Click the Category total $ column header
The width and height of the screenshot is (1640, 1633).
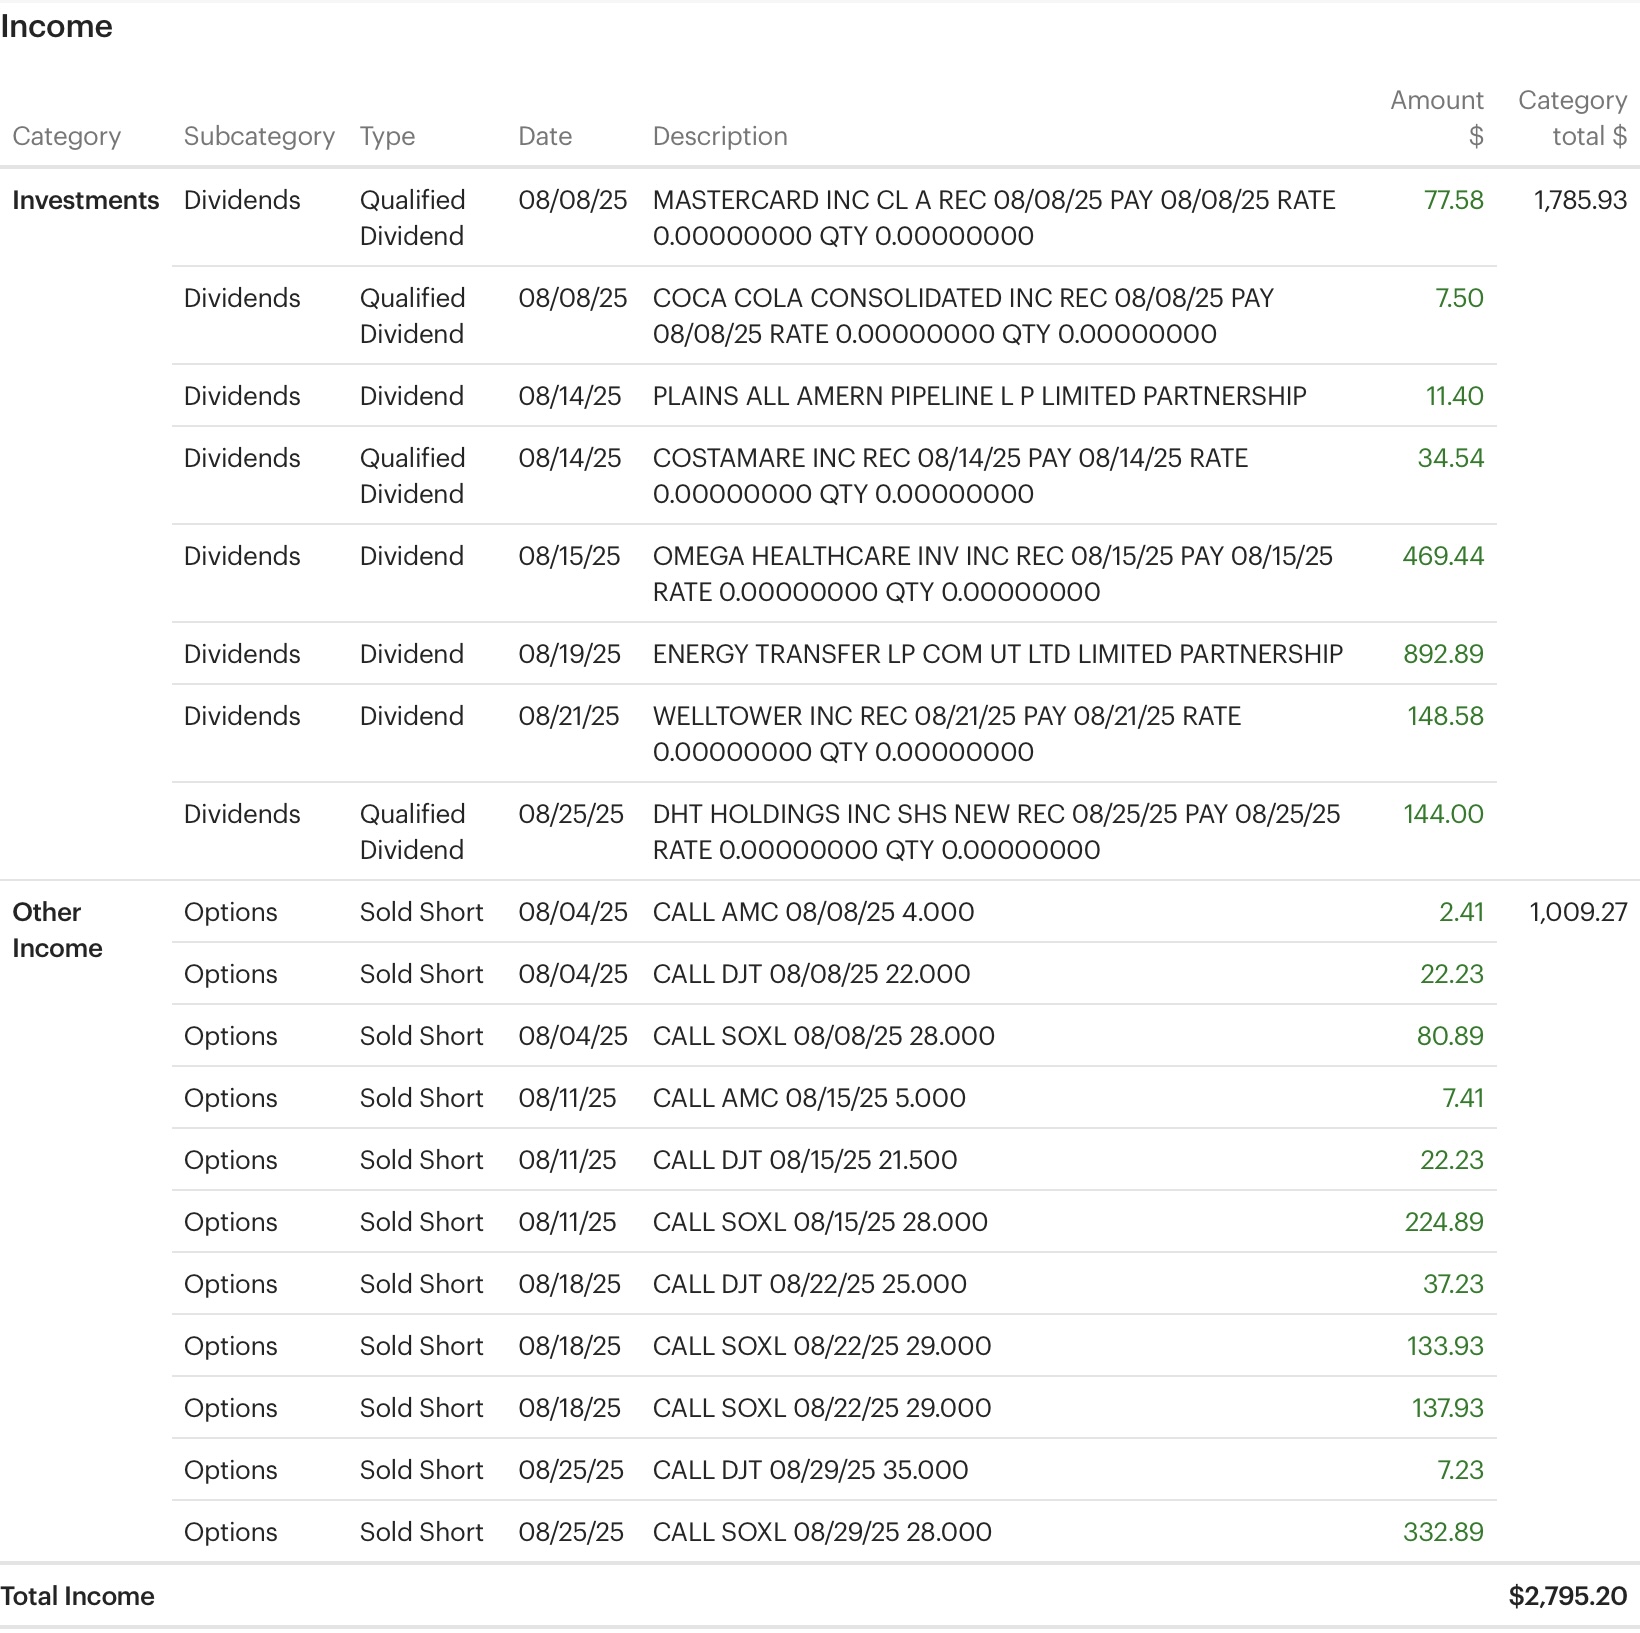(x=1573, y=118)
